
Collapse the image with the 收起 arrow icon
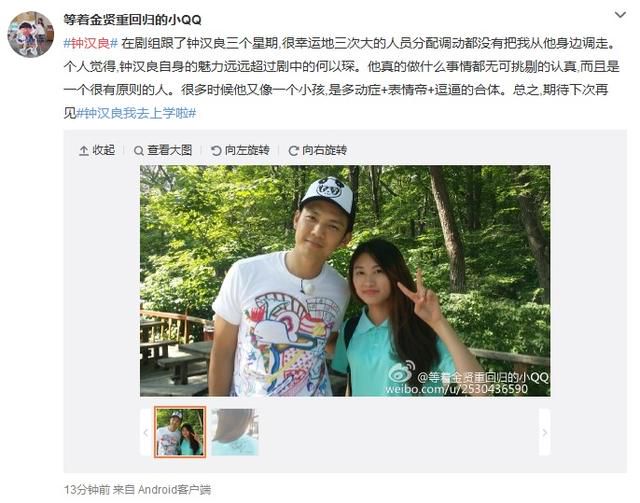point(83,151)
